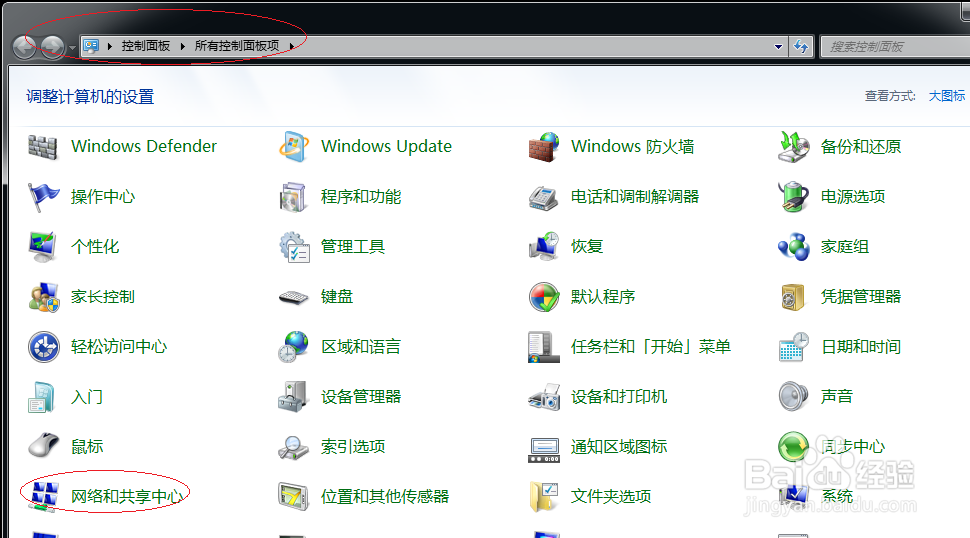The image size is (970, 538).
Task: Open the 键盘 keyboard icon
Action: (x=293, y=297)
